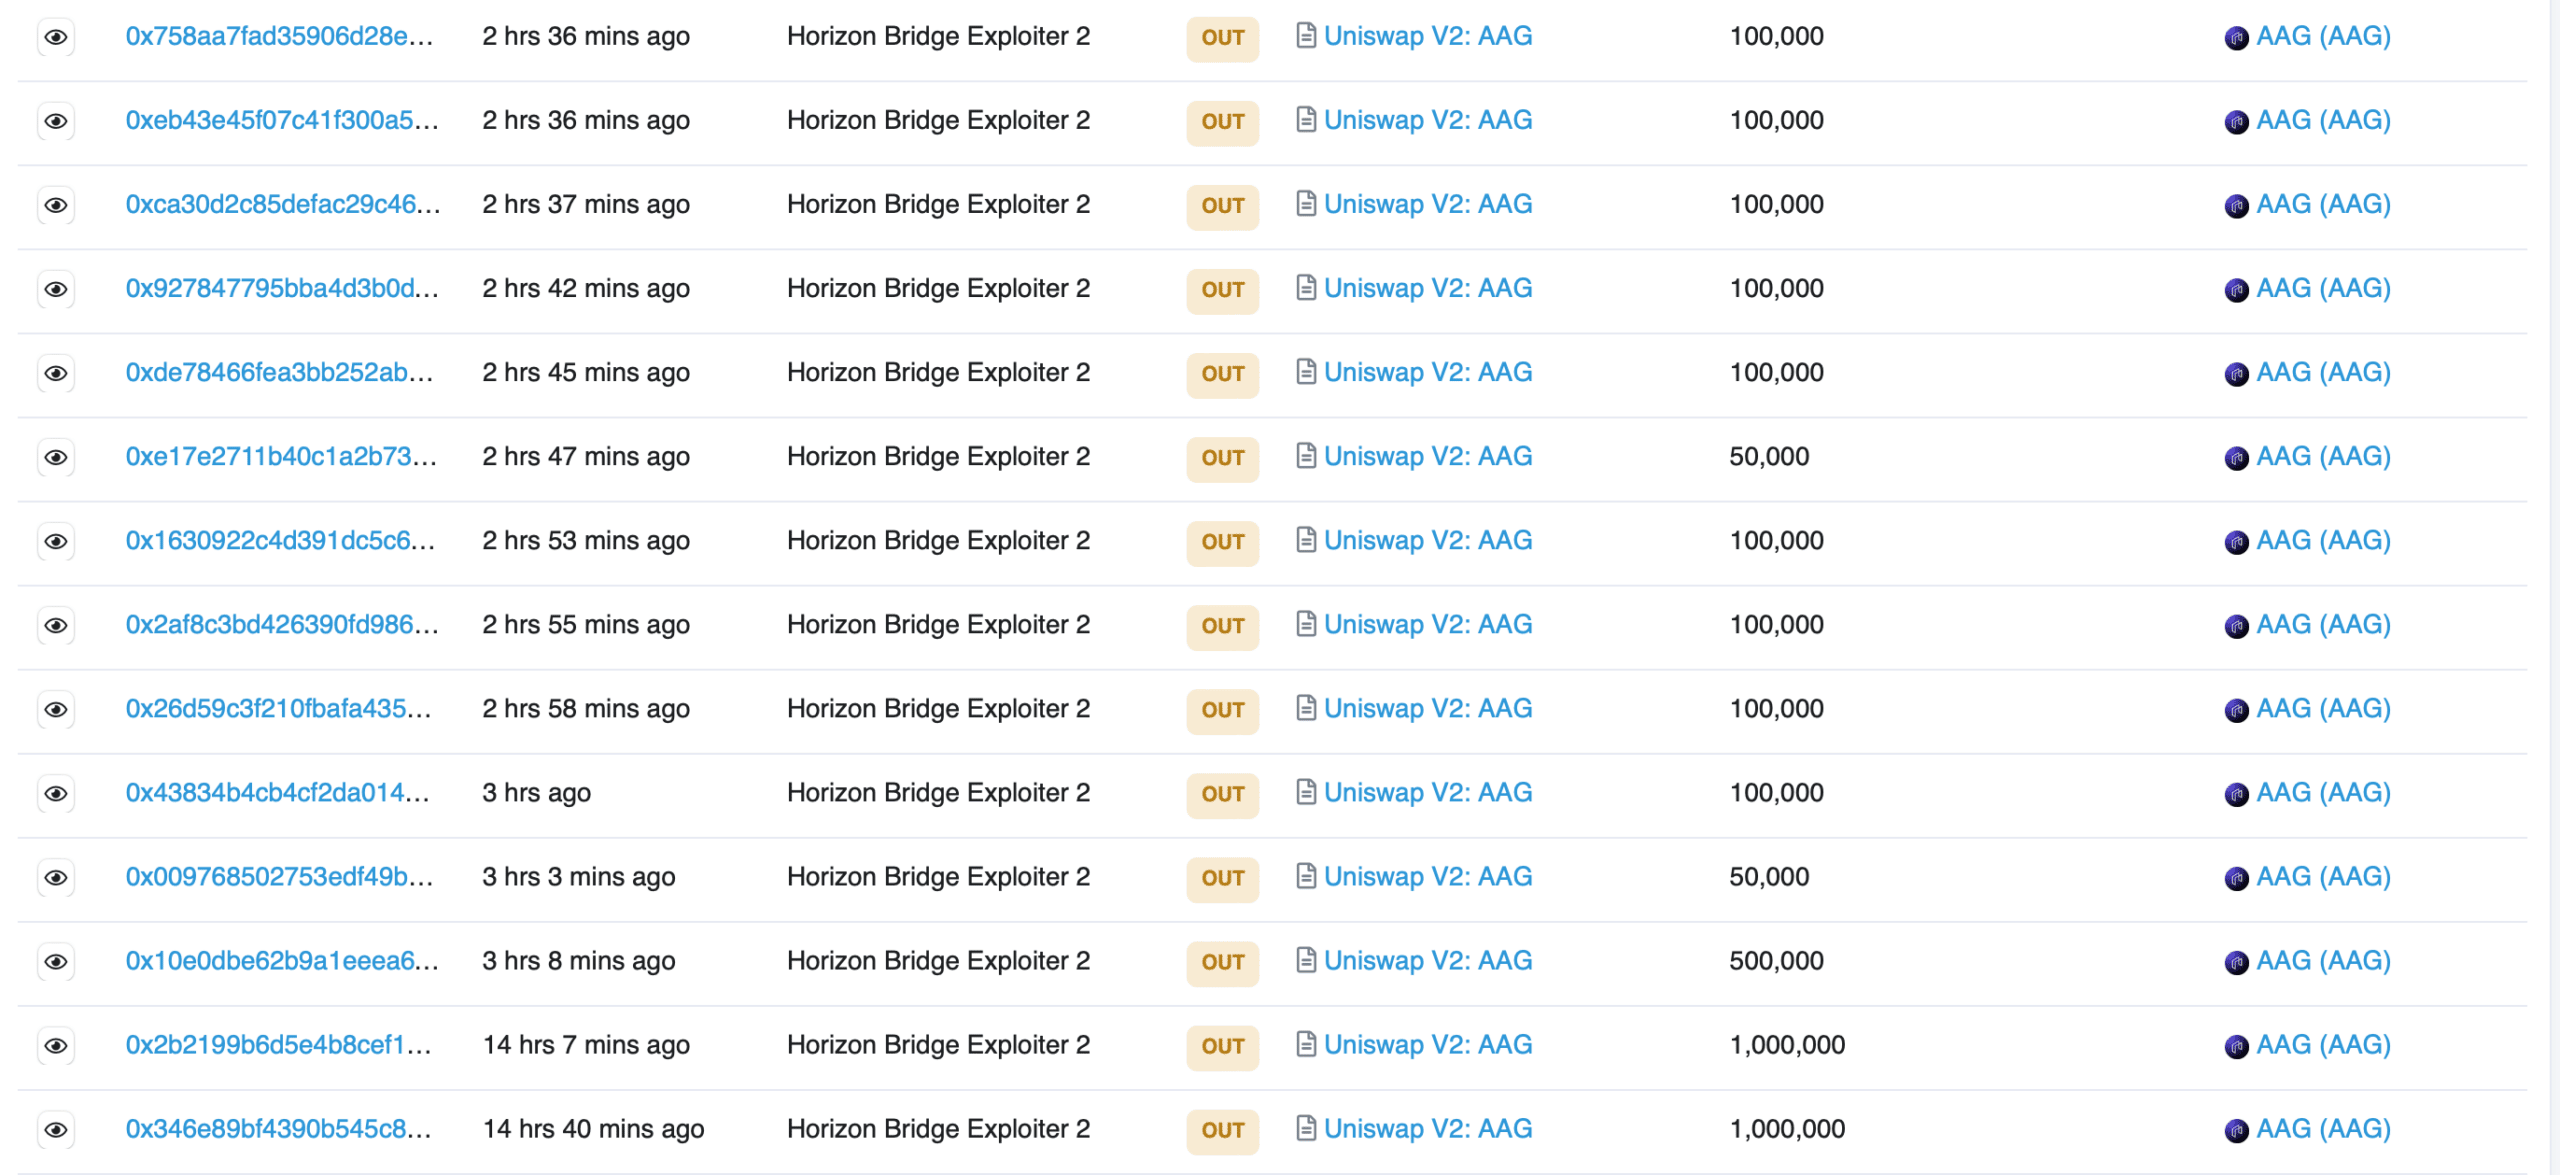This screenshot has height=1175, width=2560.
Task: Preview transaction 0xca30d2c85defac29c46 via its eye icon
Action: click(56, 205)
